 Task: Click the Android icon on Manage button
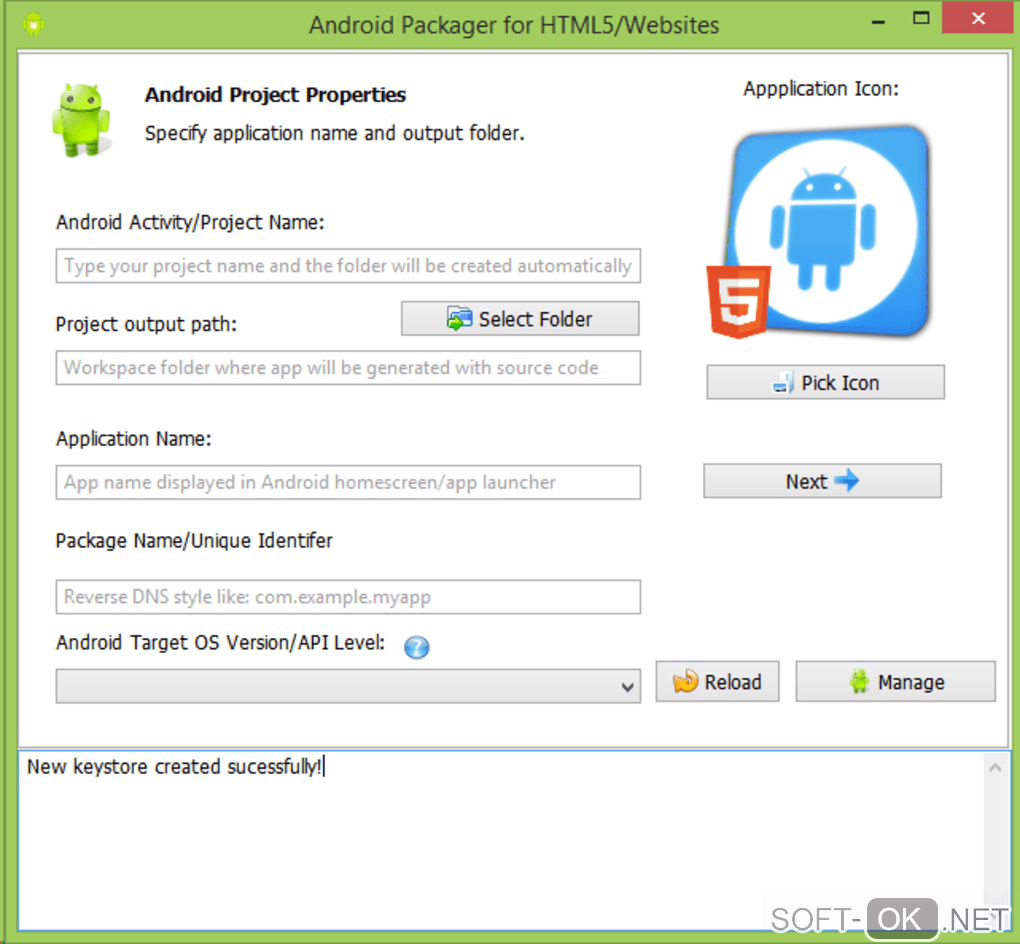coord(859,681)
